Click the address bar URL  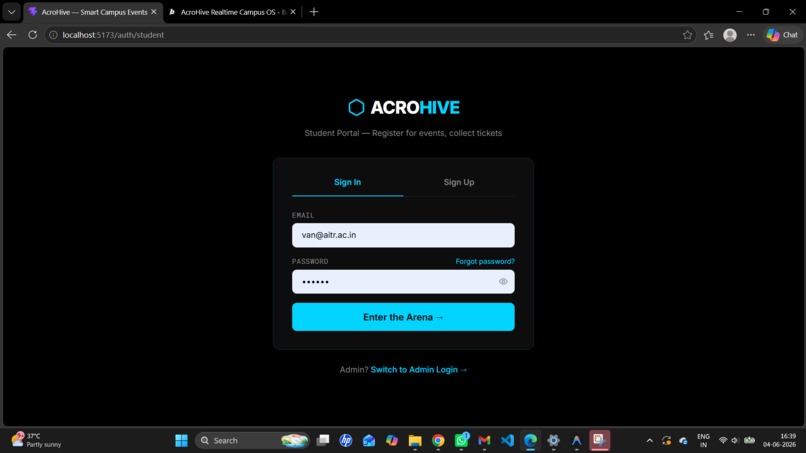click(x=113, y=35)
